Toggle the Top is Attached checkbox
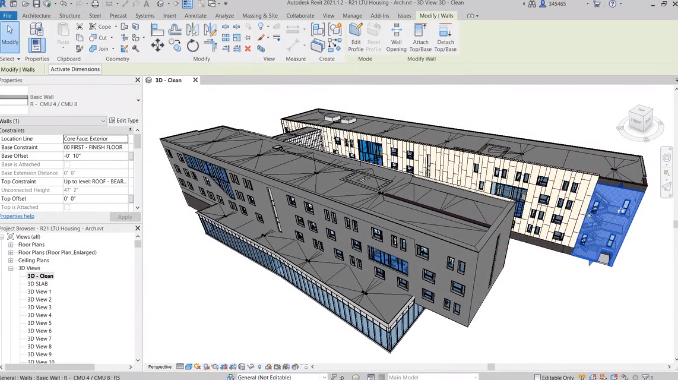 click(67, 207)
